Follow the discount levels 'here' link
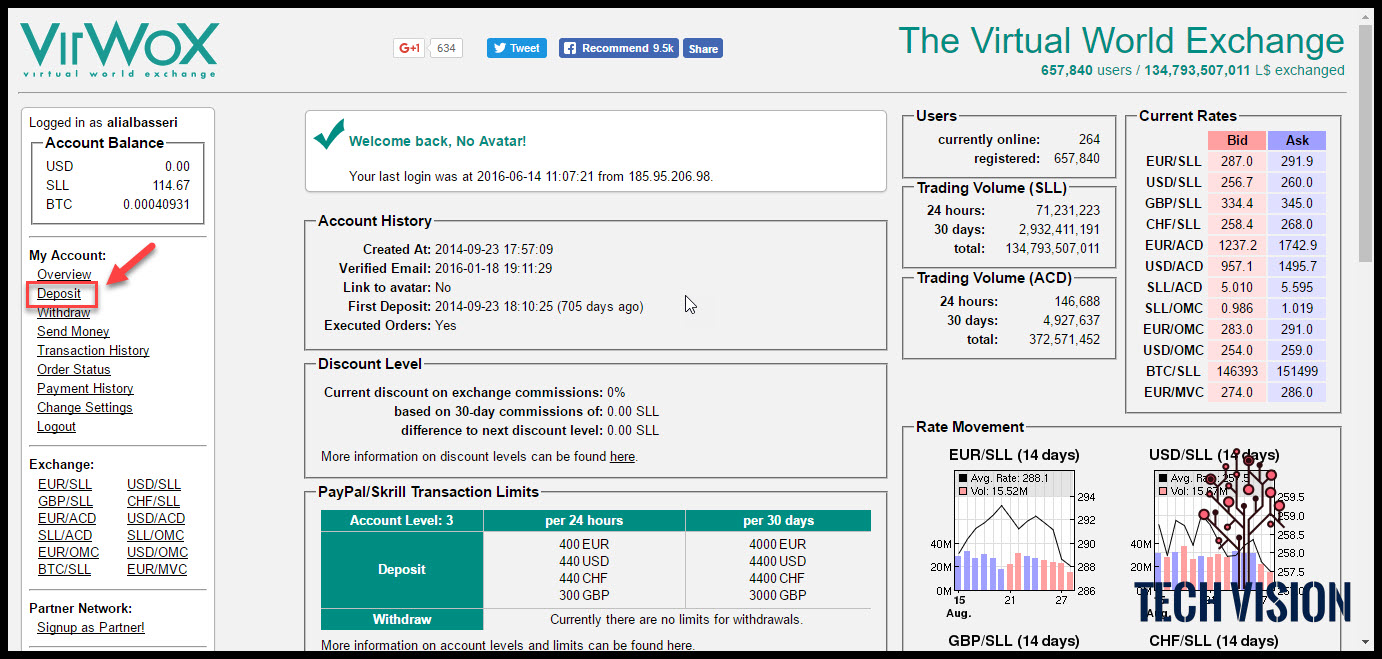 point(622,456)
